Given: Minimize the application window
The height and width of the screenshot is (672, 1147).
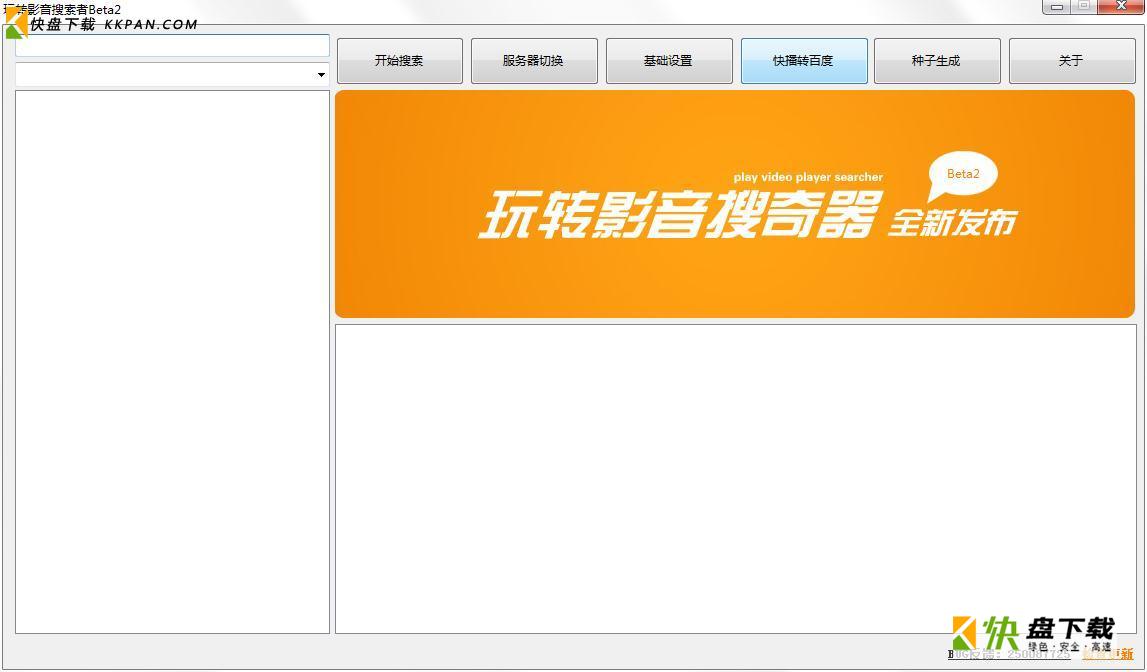Looking at the screenshot, I should coord(1056,7).
